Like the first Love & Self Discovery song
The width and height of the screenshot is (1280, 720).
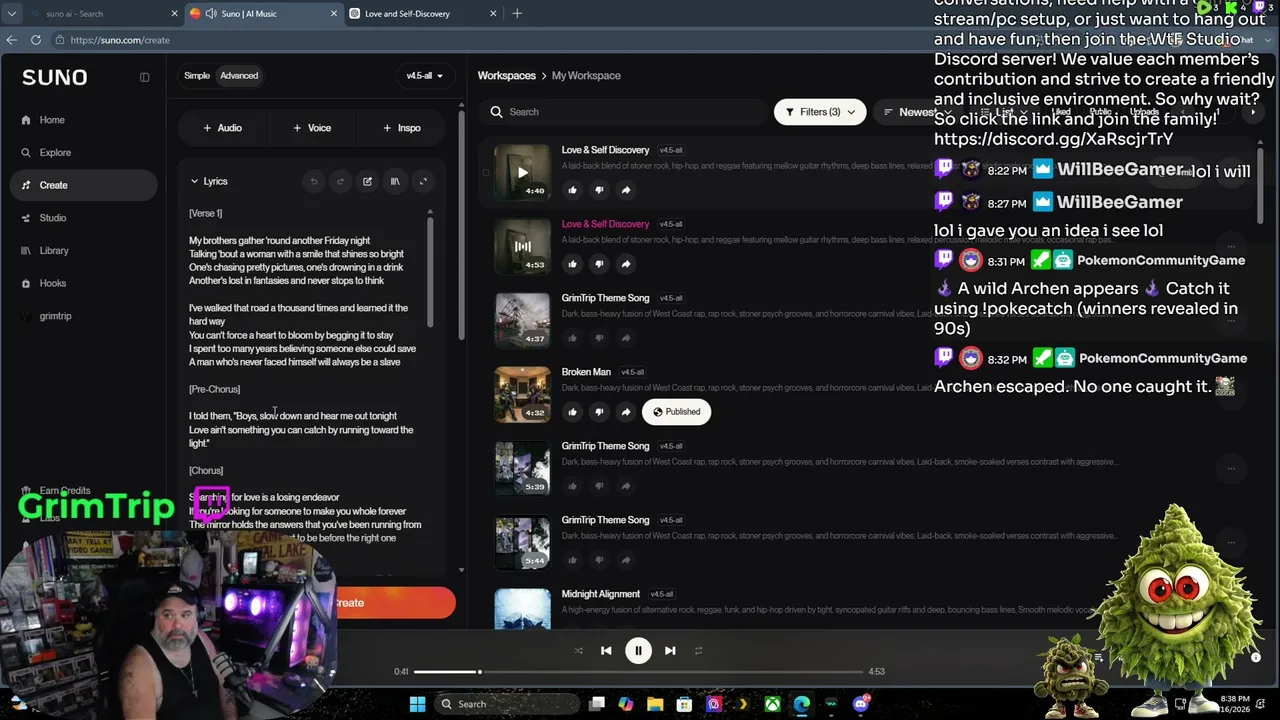[572, 190]
